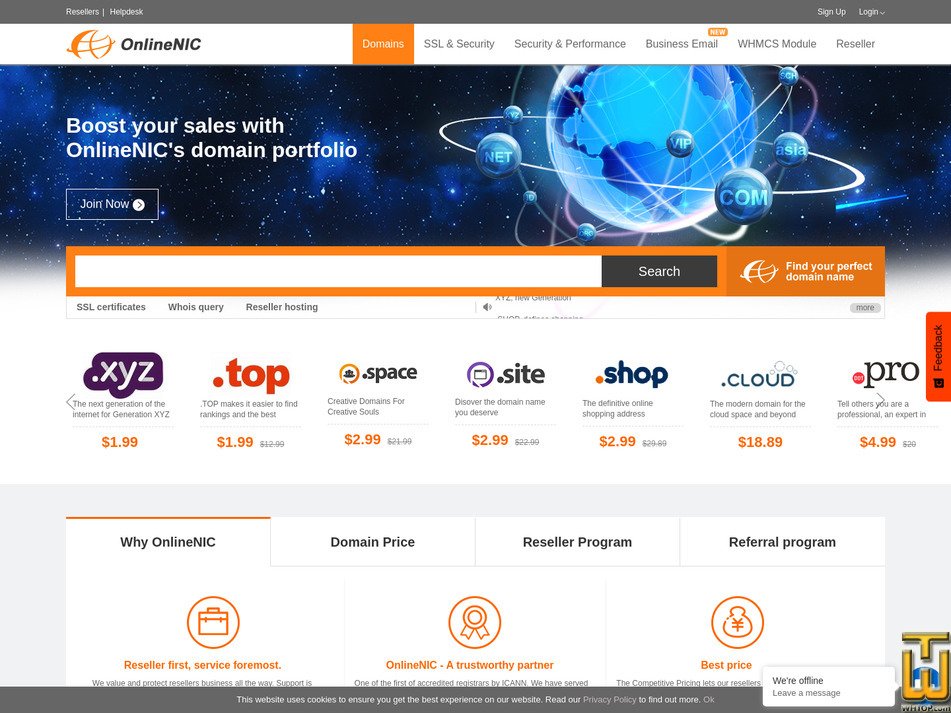Open the Privacy Policy link
The width and height of the screenshot is (951, 713).
tap(610, 700)
